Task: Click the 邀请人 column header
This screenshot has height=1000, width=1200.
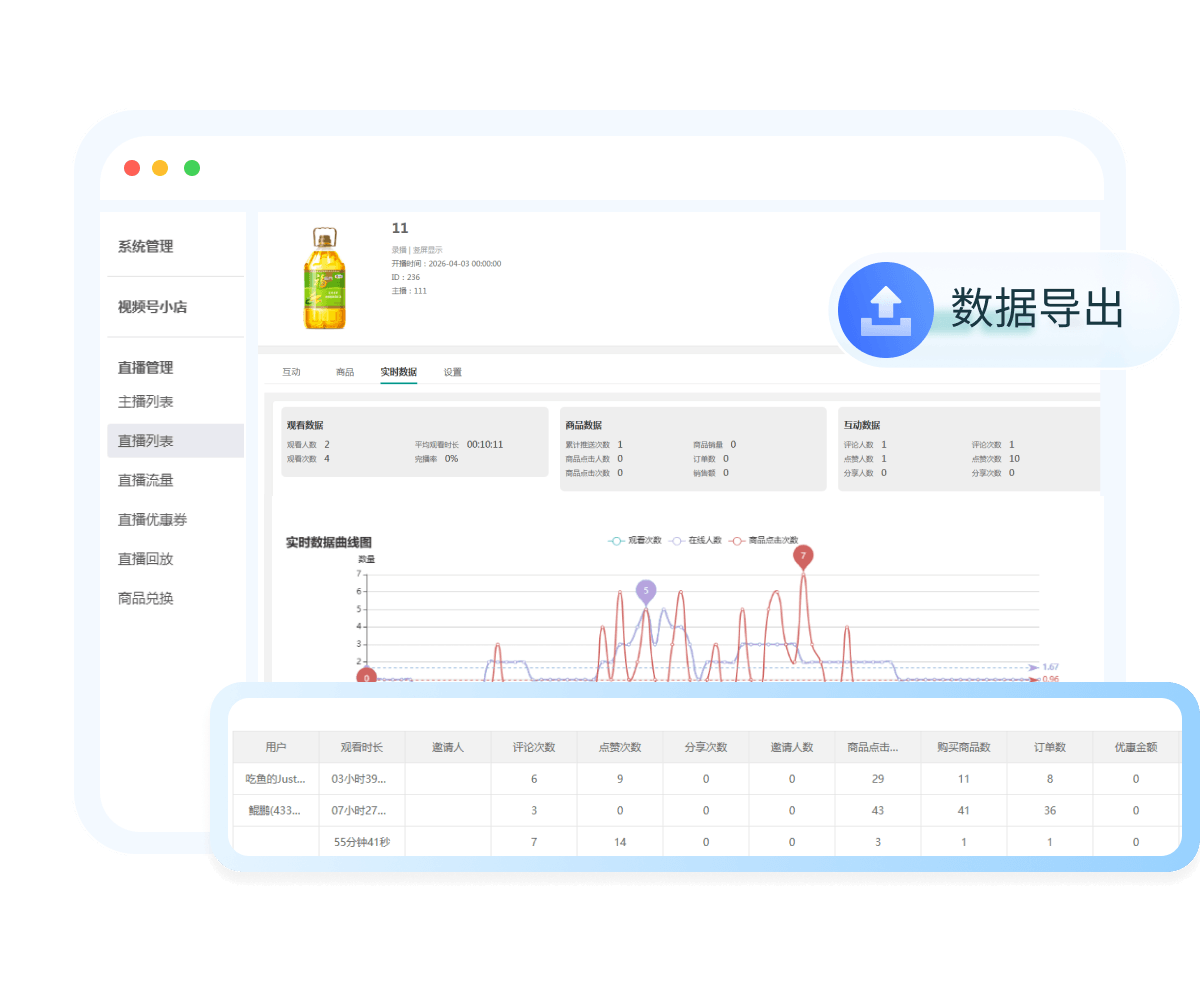Action: point(448,747)
